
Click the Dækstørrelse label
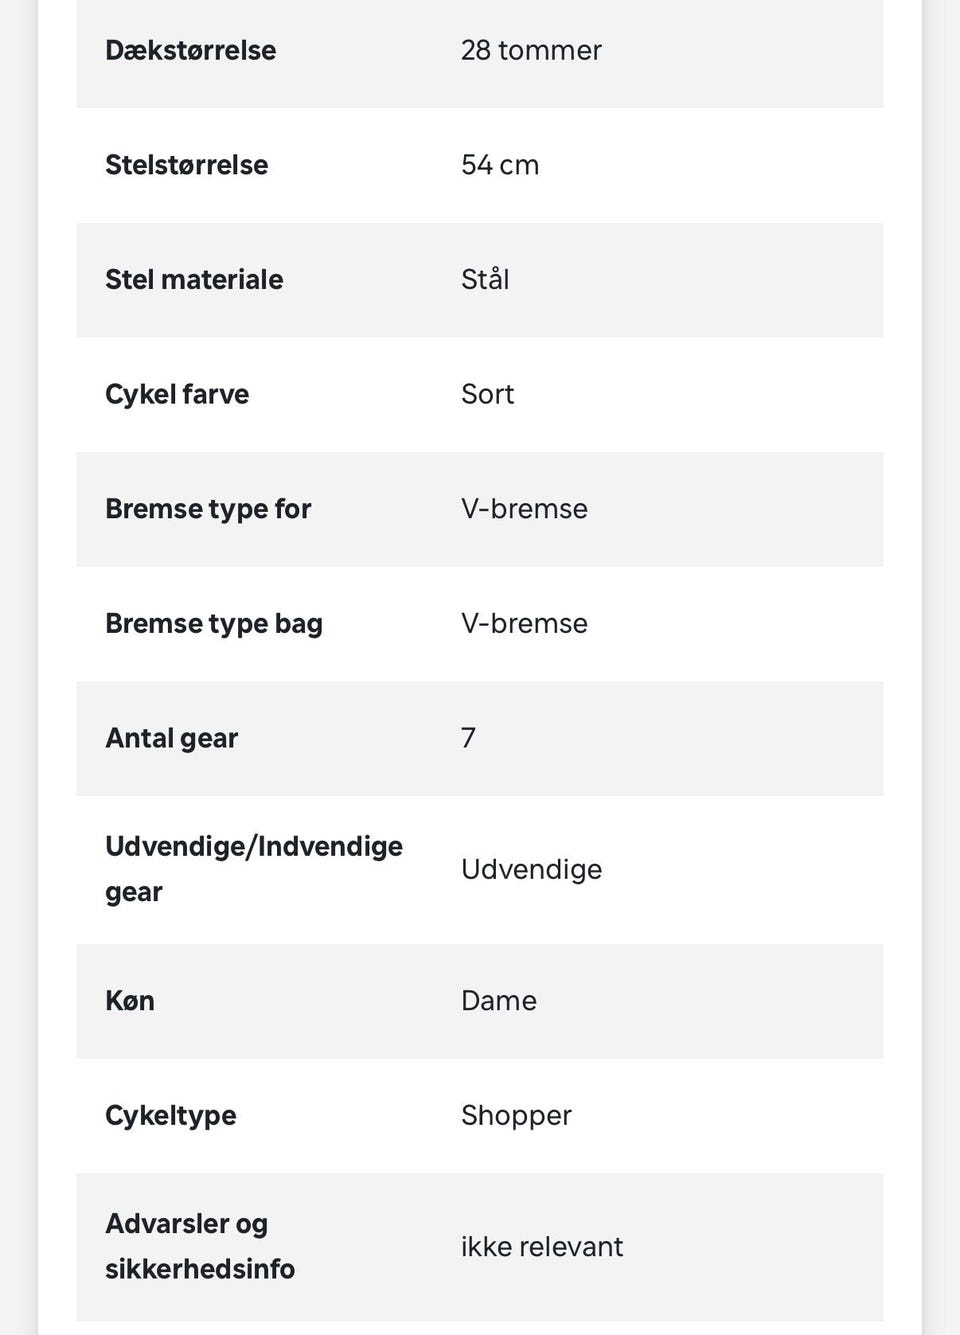(x=190, y=50)
